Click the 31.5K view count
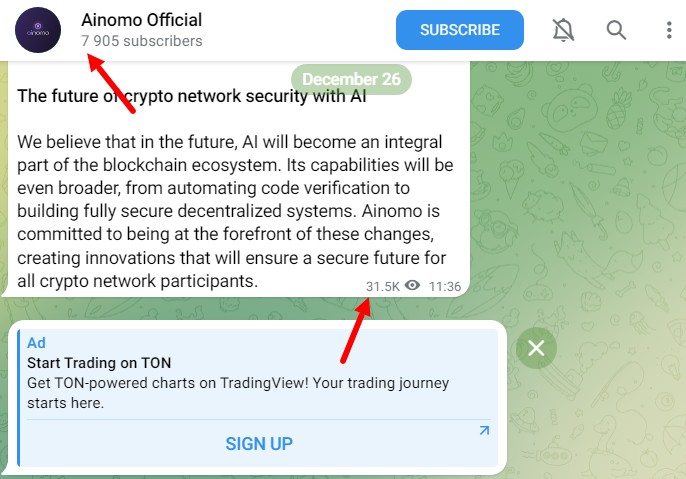The height and width of the screenshot is (479, 686). (383, 286)
